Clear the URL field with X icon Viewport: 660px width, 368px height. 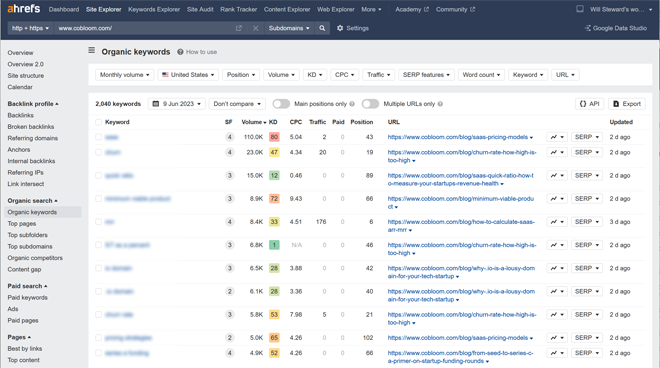(x=255, y=28)
